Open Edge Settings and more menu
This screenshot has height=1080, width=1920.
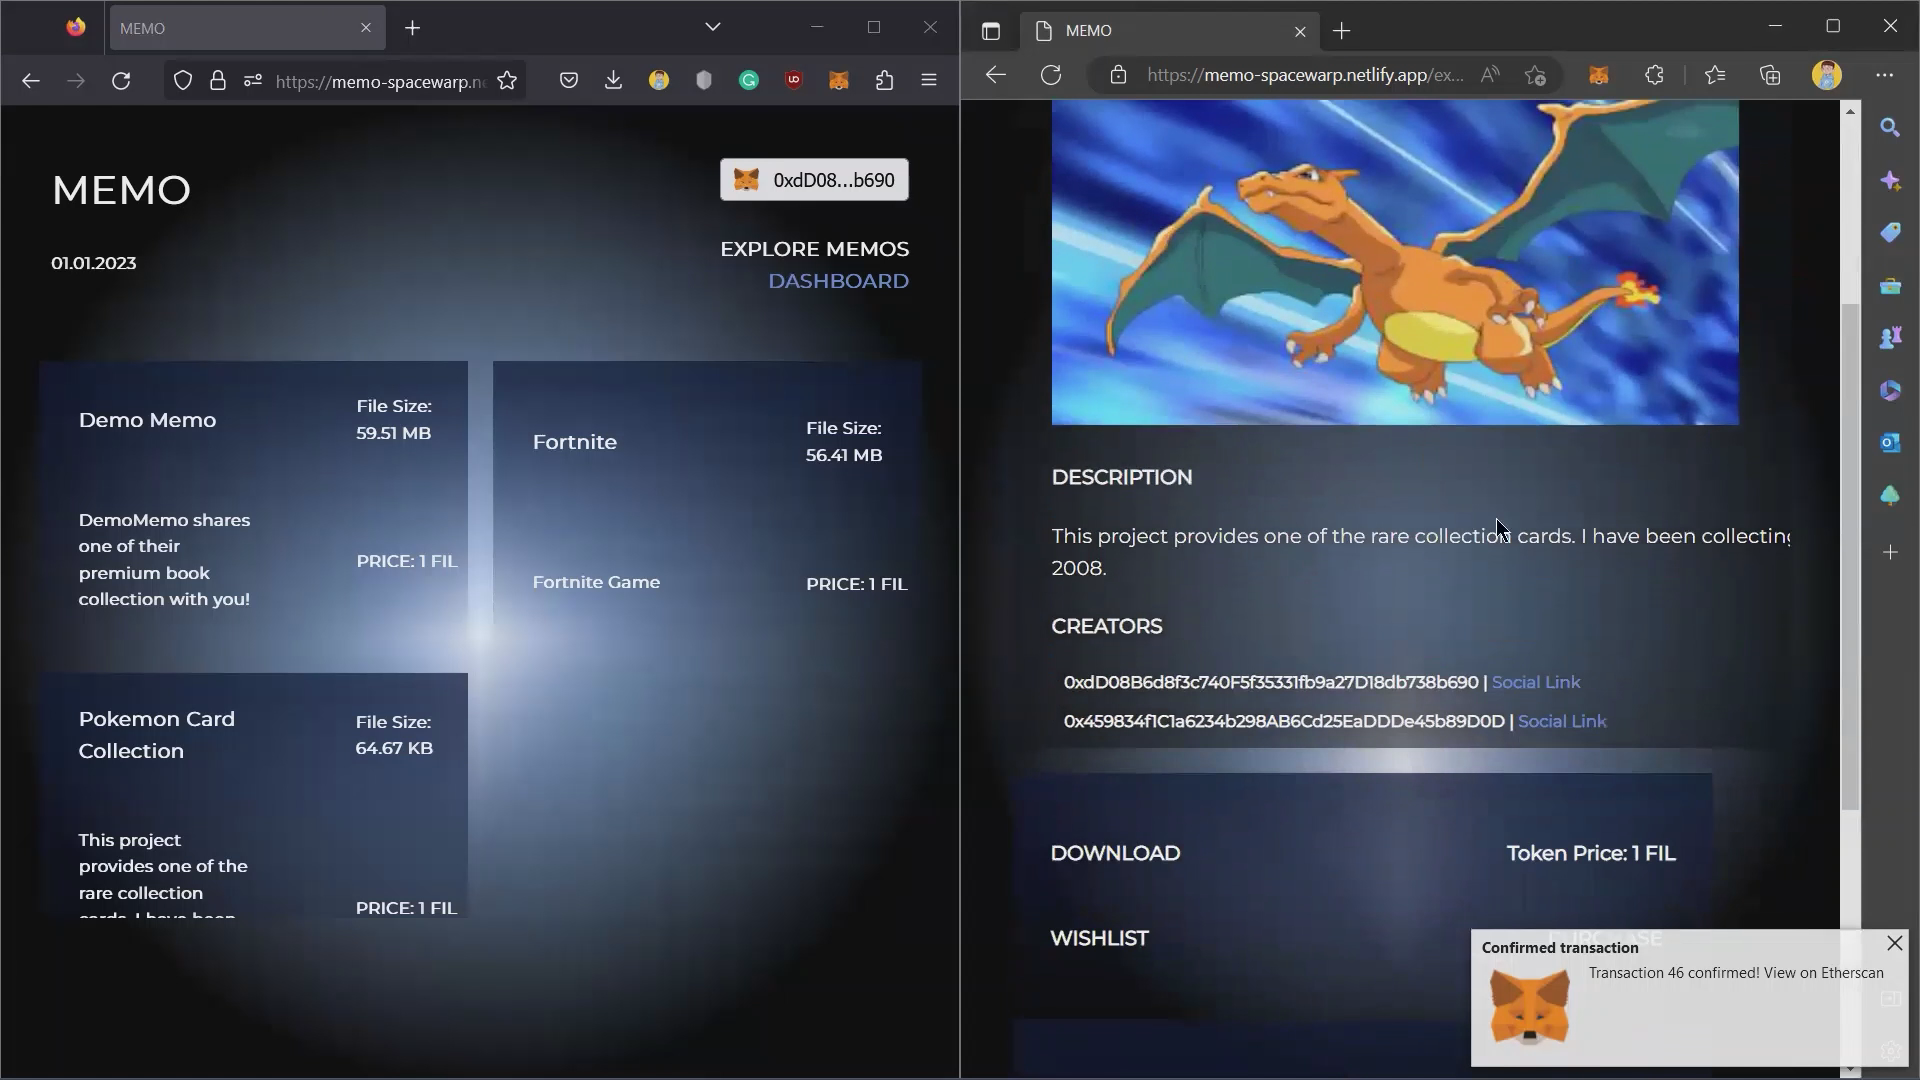[x=1885, y=75]
